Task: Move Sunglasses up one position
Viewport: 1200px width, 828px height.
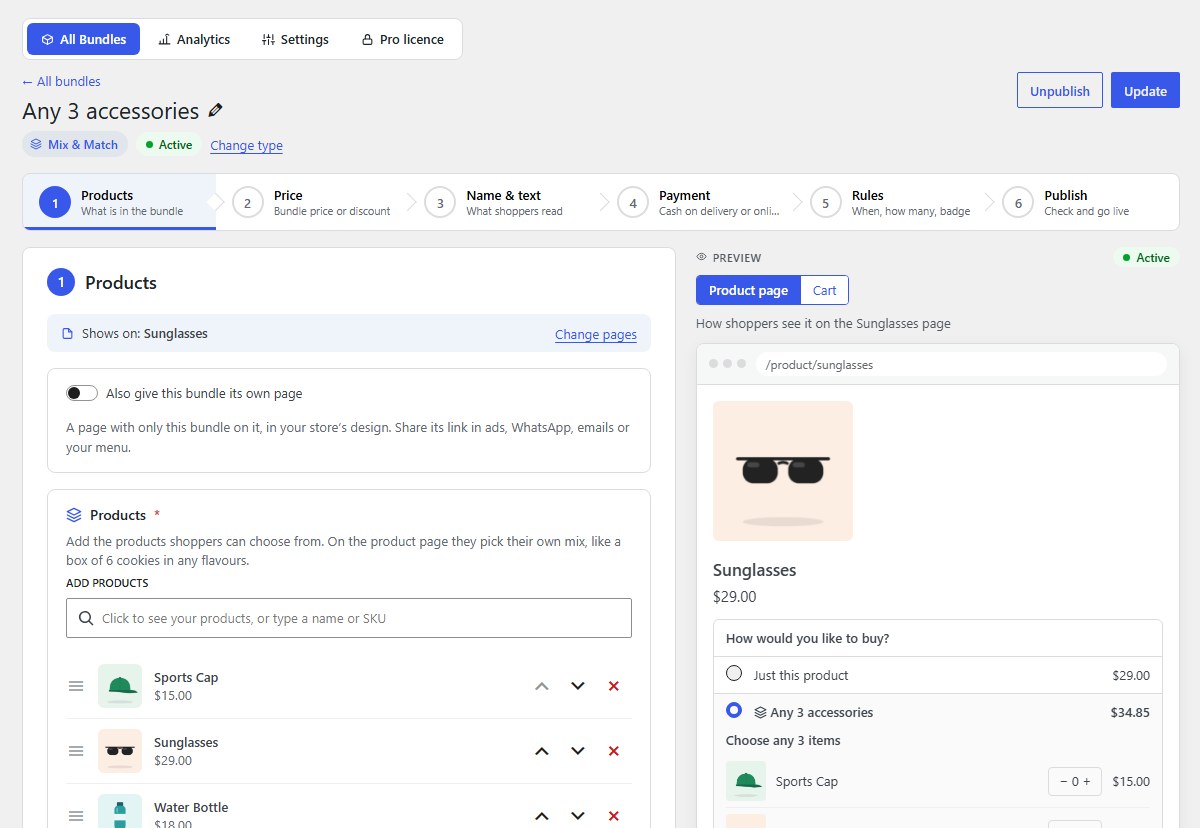Action: (x=542, y=751)
